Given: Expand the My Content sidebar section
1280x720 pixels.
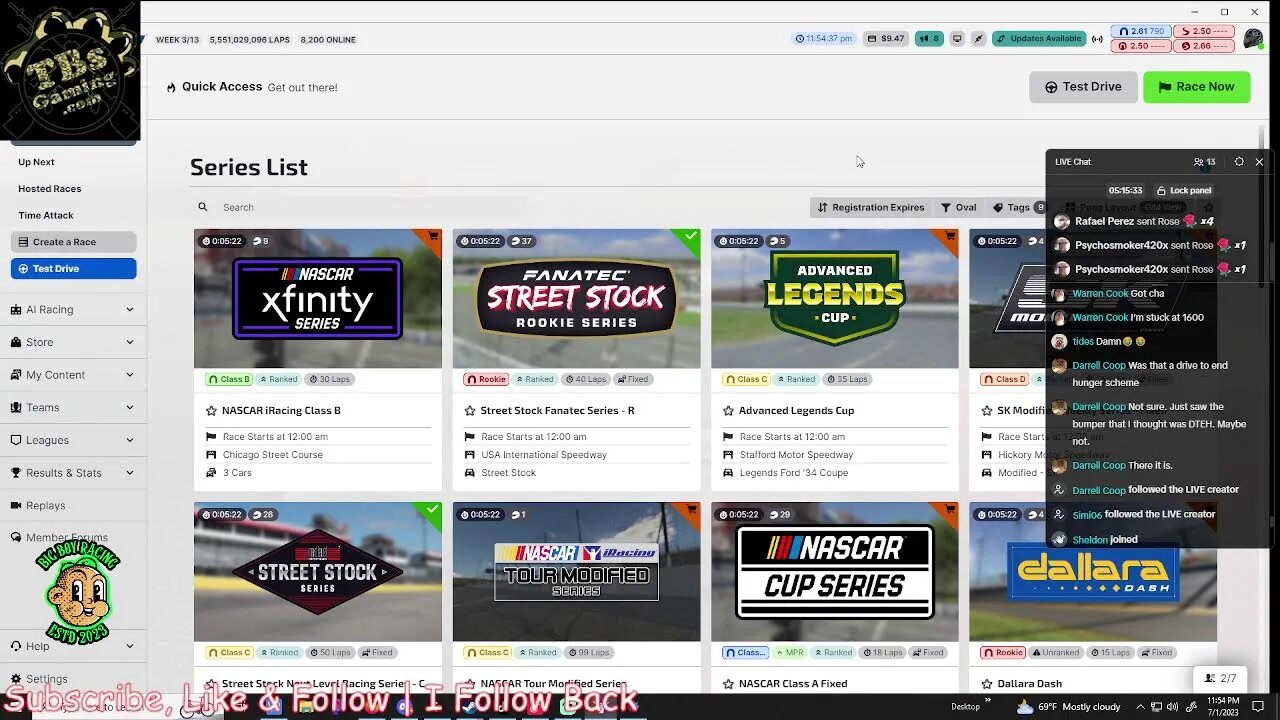Looking at the screenshot, I should coord(72,375).
